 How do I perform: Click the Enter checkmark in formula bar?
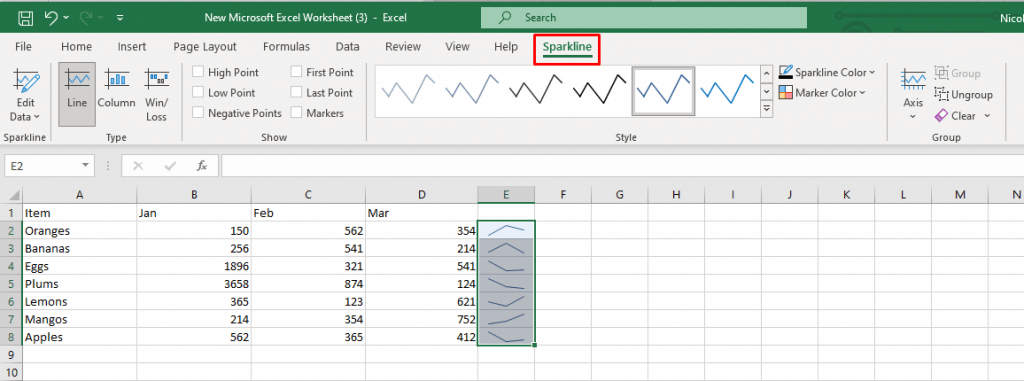(170, 166)
